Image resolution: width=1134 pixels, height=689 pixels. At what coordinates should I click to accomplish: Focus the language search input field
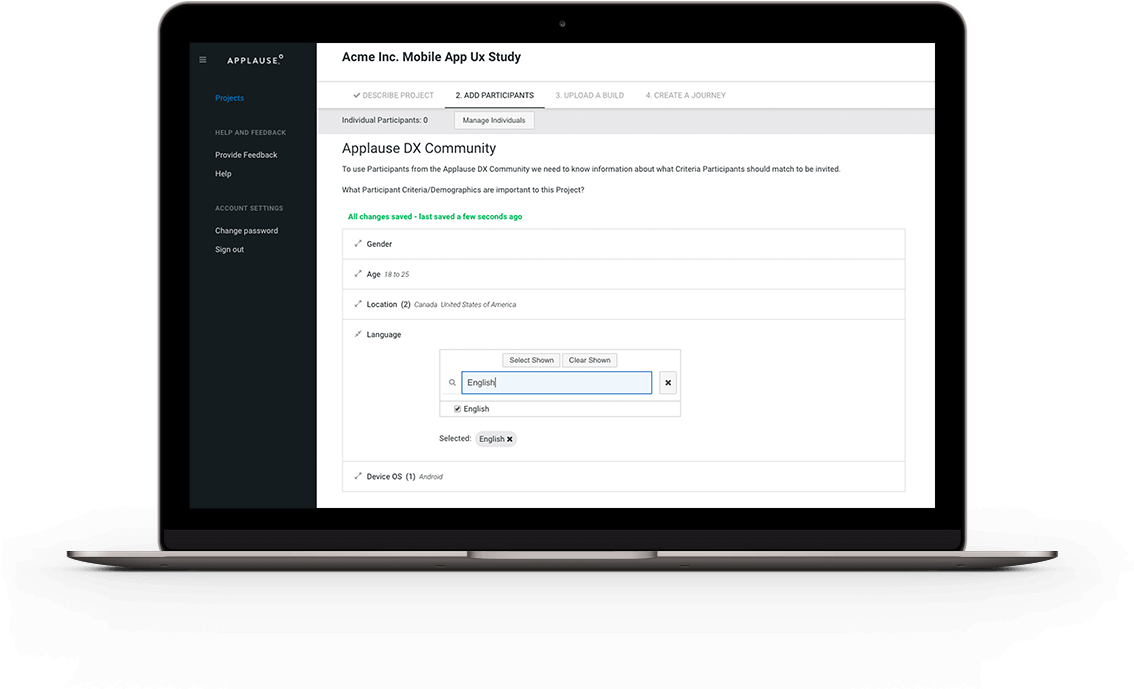point(556,383)
